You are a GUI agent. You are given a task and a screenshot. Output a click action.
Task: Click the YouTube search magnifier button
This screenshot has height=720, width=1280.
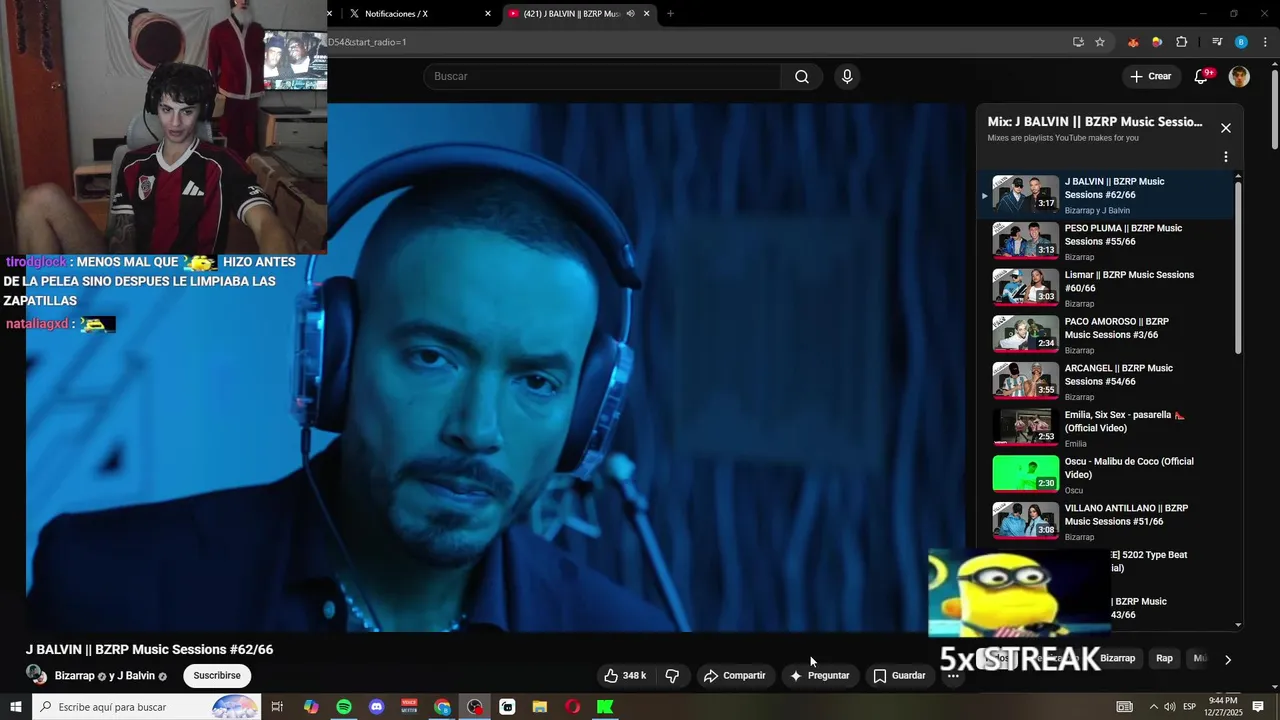point(802,77)
